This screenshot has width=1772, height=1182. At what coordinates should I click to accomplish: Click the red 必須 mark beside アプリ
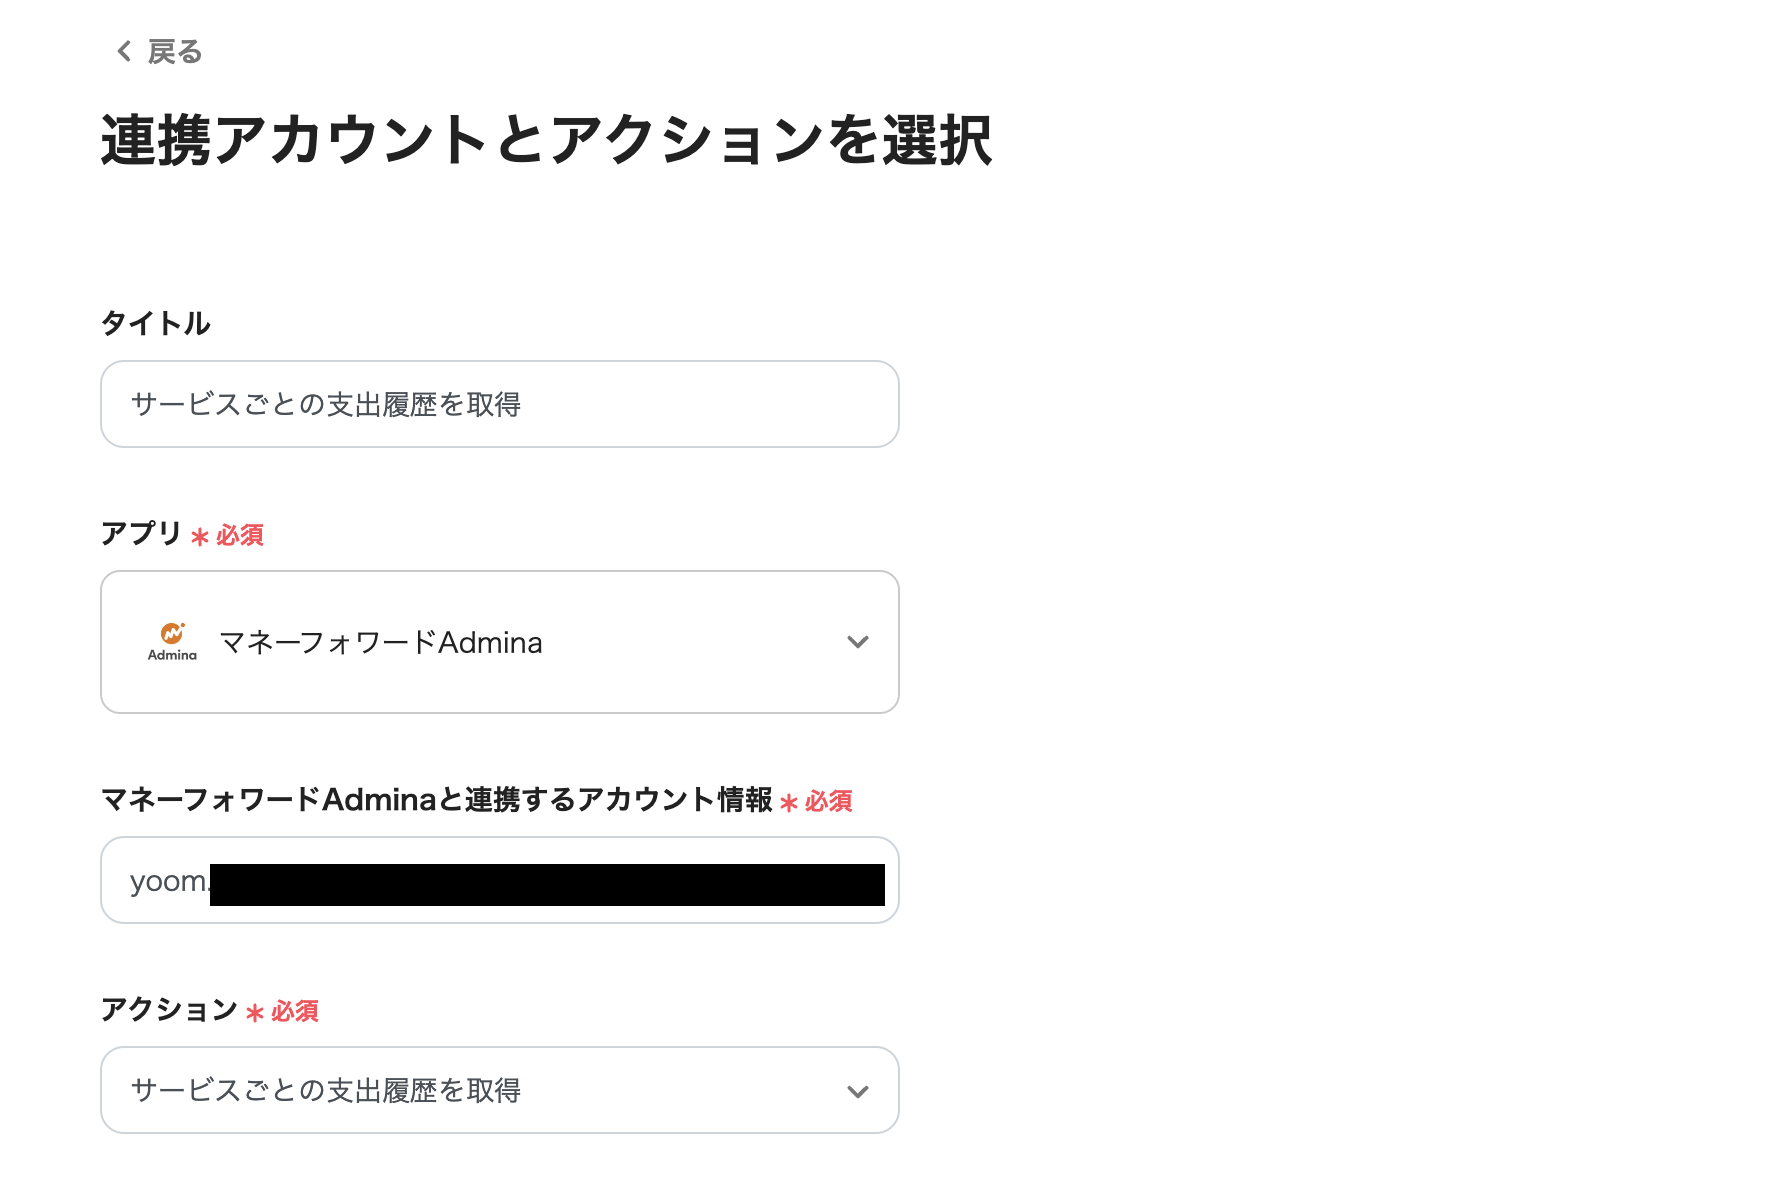(240, 536)
